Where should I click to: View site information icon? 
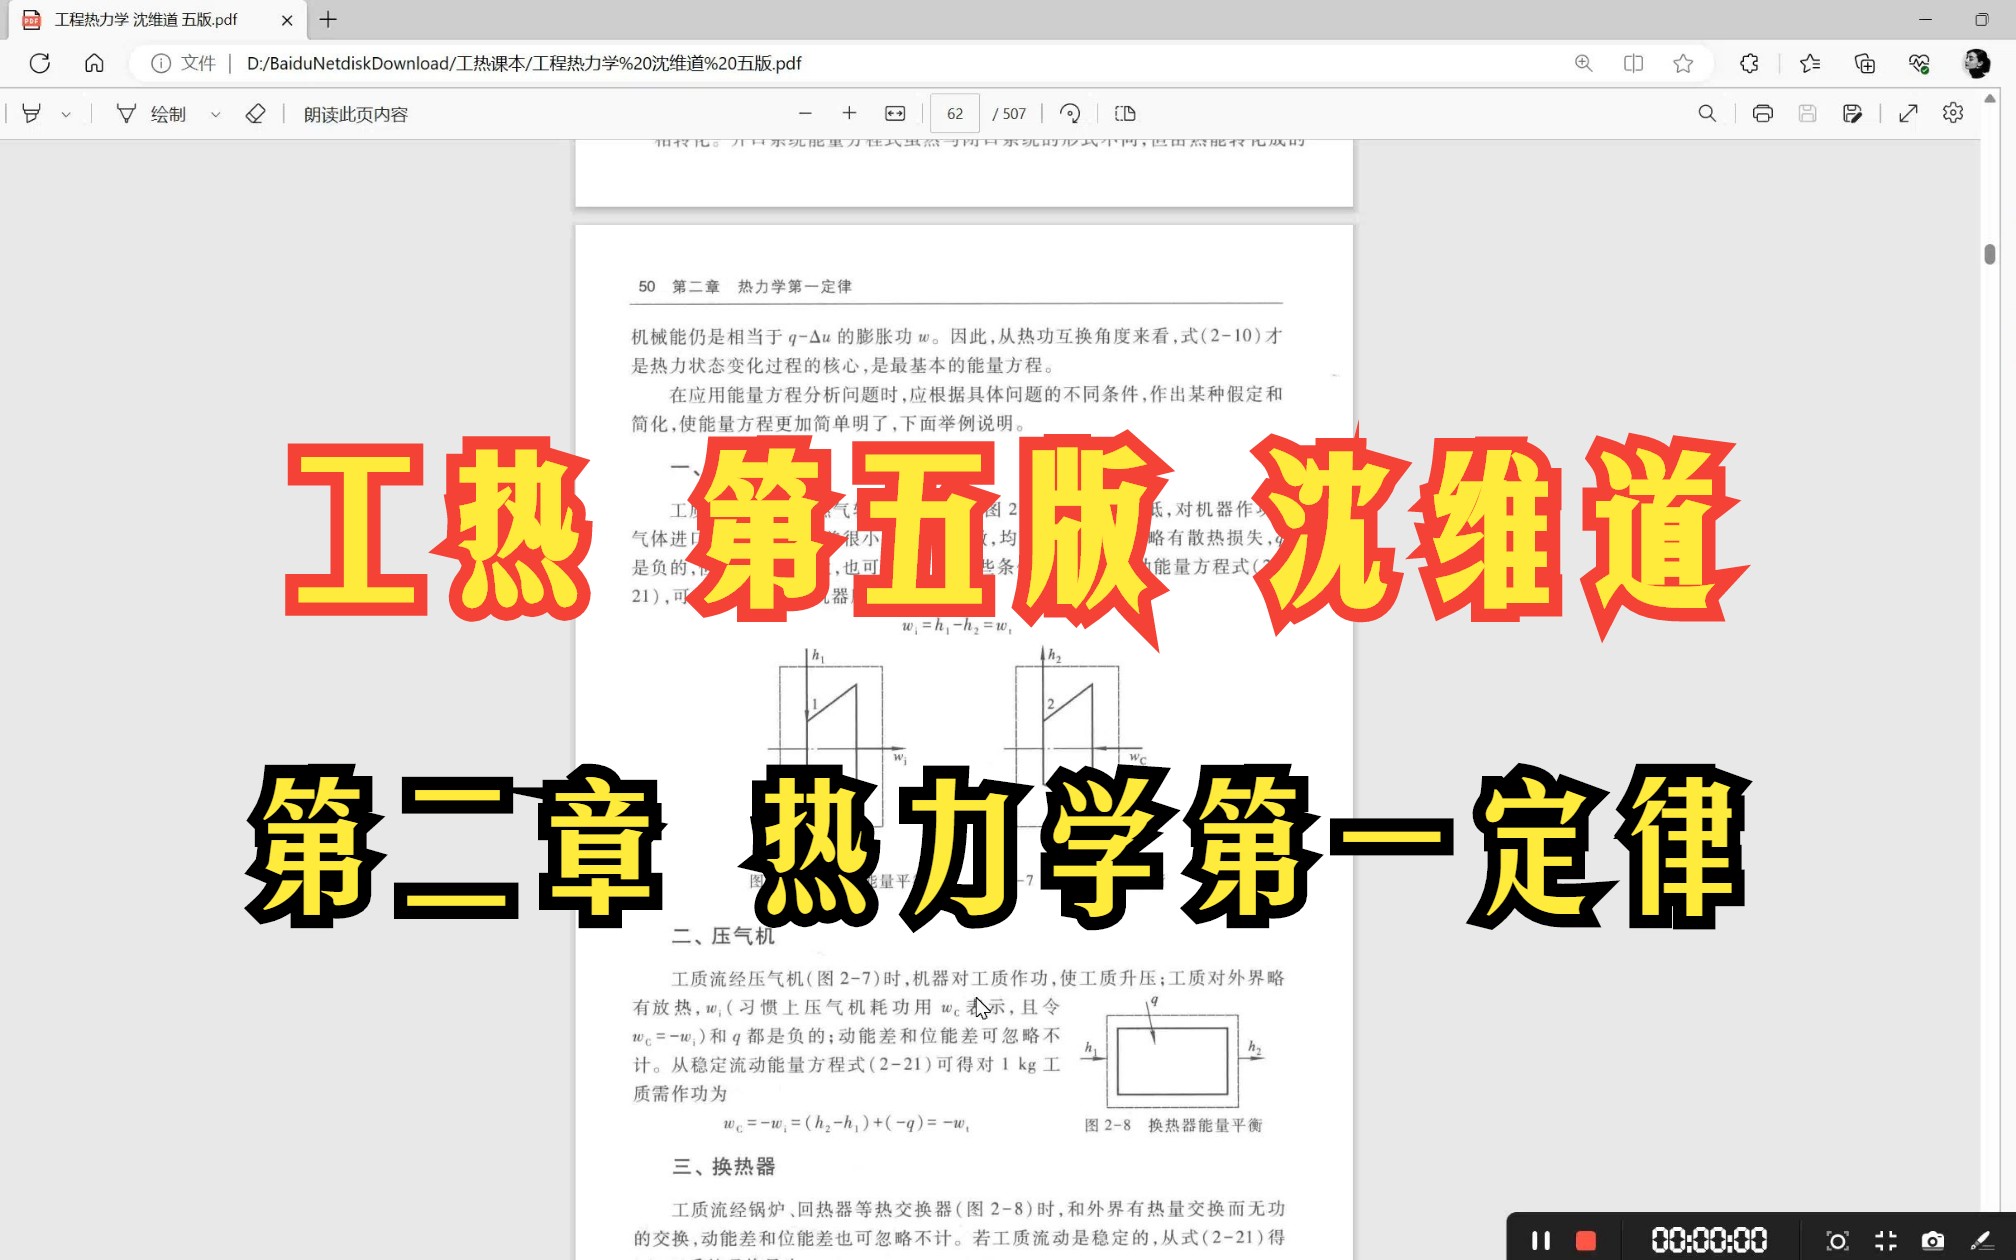pos(160,63)
